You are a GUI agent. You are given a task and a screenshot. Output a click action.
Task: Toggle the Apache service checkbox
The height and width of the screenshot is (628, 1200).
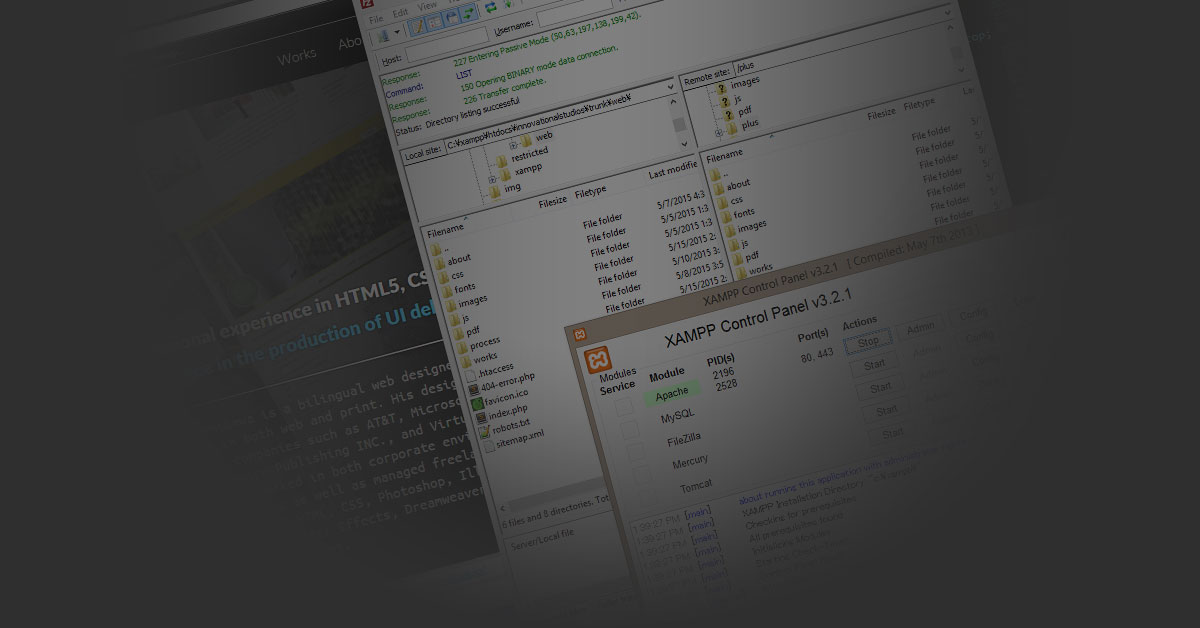point(623,407)
